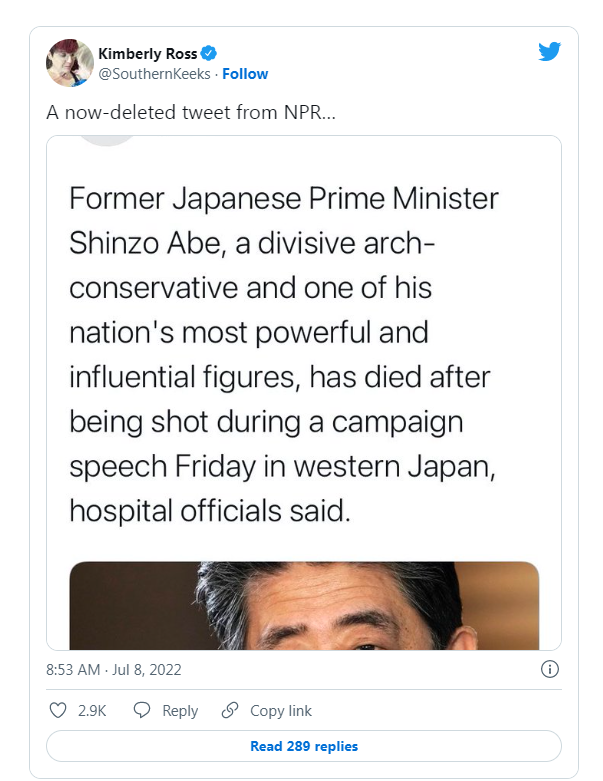
Task: Click the blue verified badge
Action: pos(209,53)
